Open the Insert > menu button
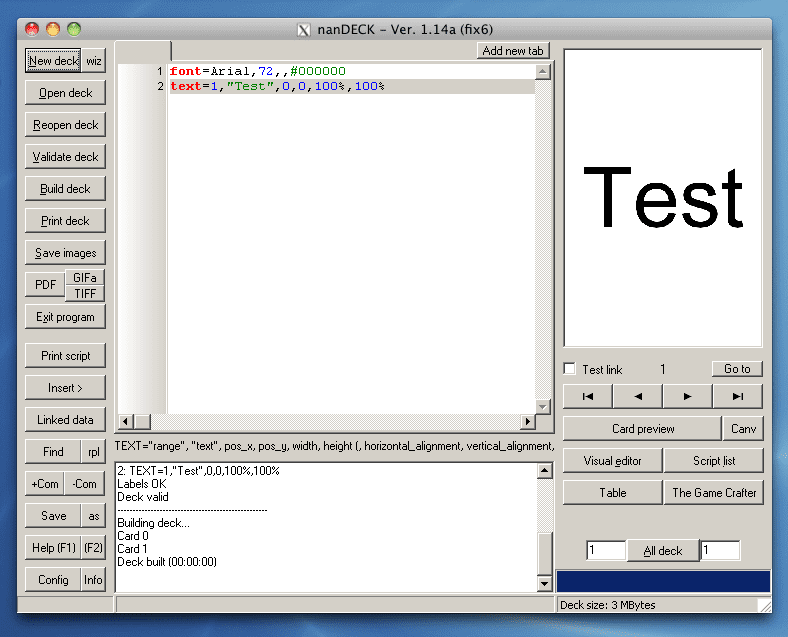 (65, 388)
